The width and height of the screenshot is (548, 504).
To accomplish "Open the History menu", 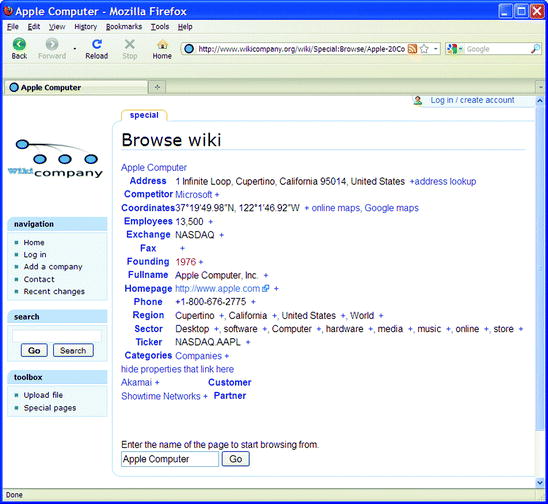I will 86,27.
